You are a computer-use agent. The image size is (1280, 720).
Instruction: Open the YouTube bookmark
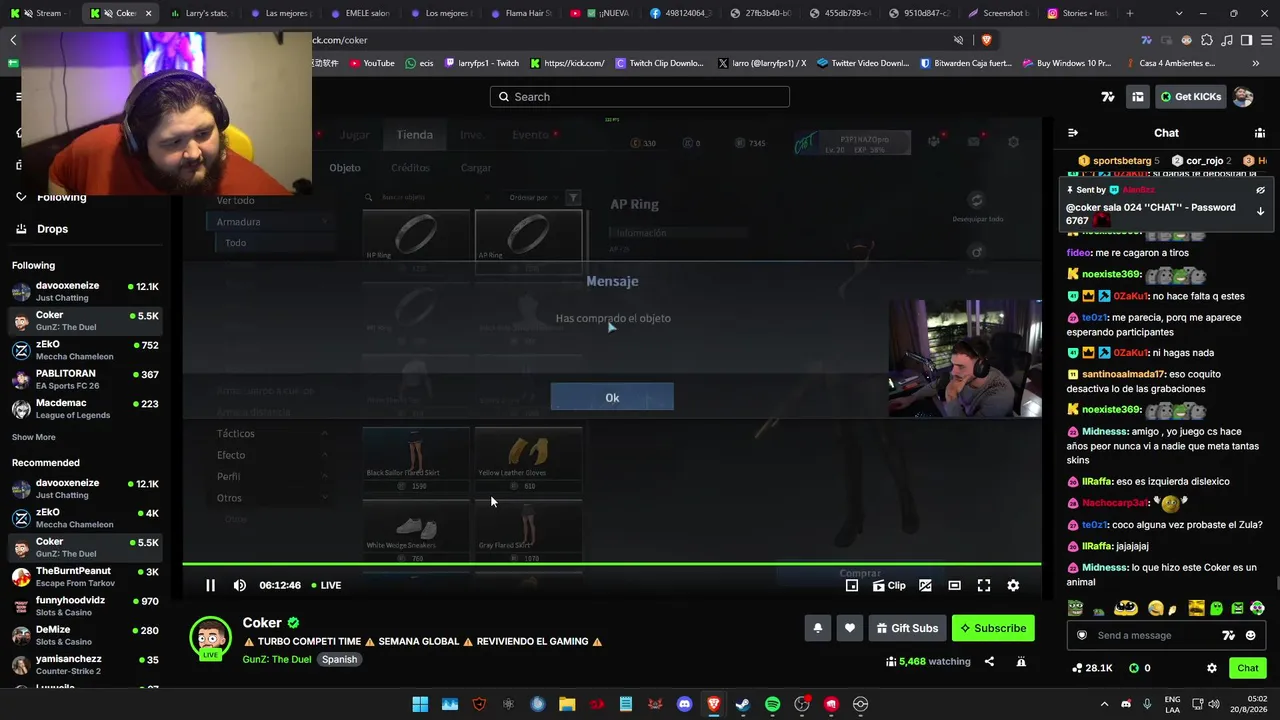coord(372,63)
